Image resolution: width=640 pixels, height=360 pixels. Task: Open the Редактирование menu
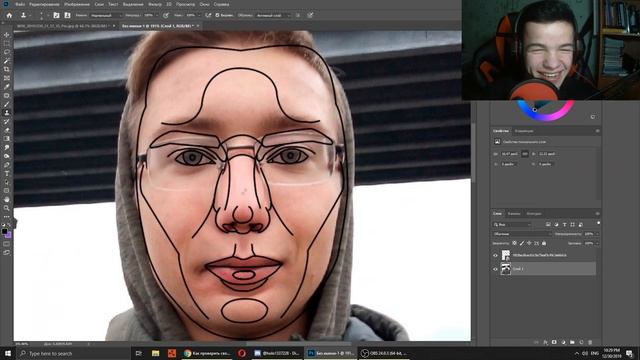click(44, 4)
